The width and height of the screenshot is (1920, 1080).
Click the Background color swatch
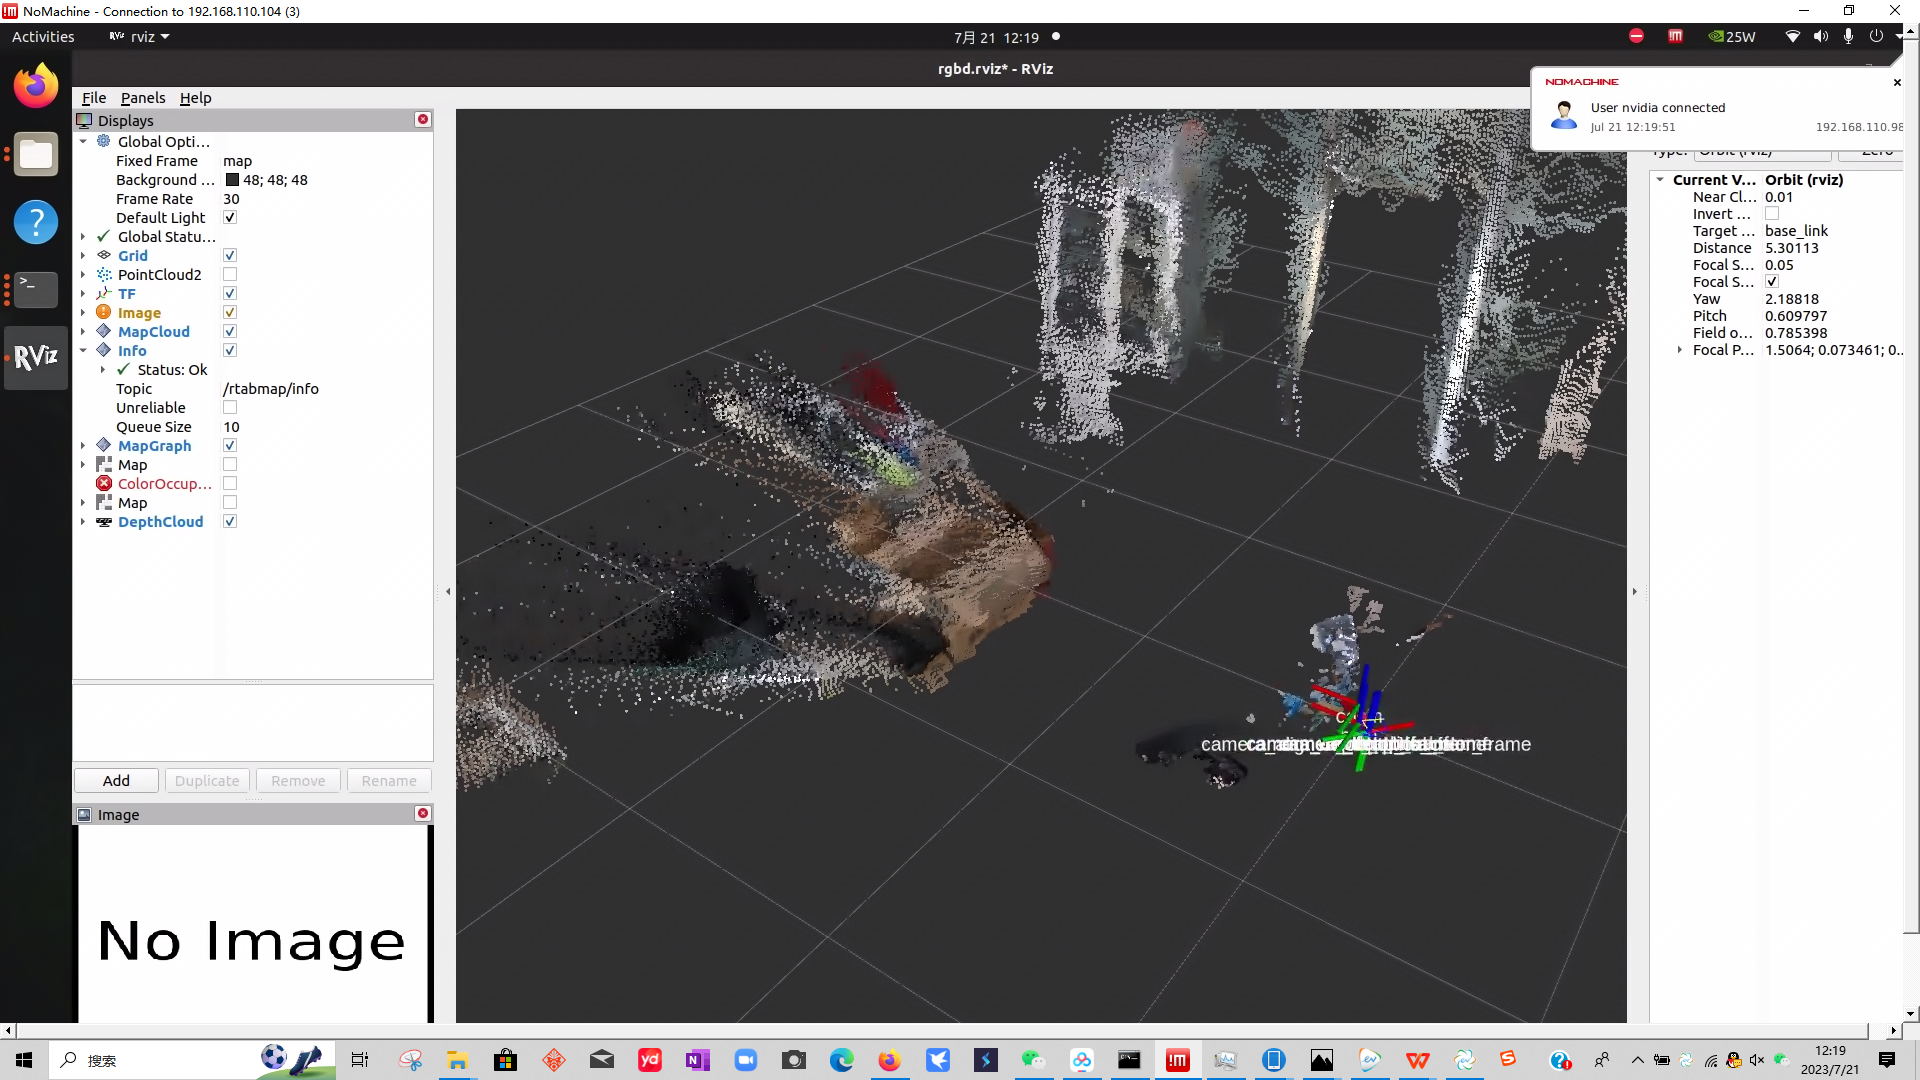coord(232,180)
